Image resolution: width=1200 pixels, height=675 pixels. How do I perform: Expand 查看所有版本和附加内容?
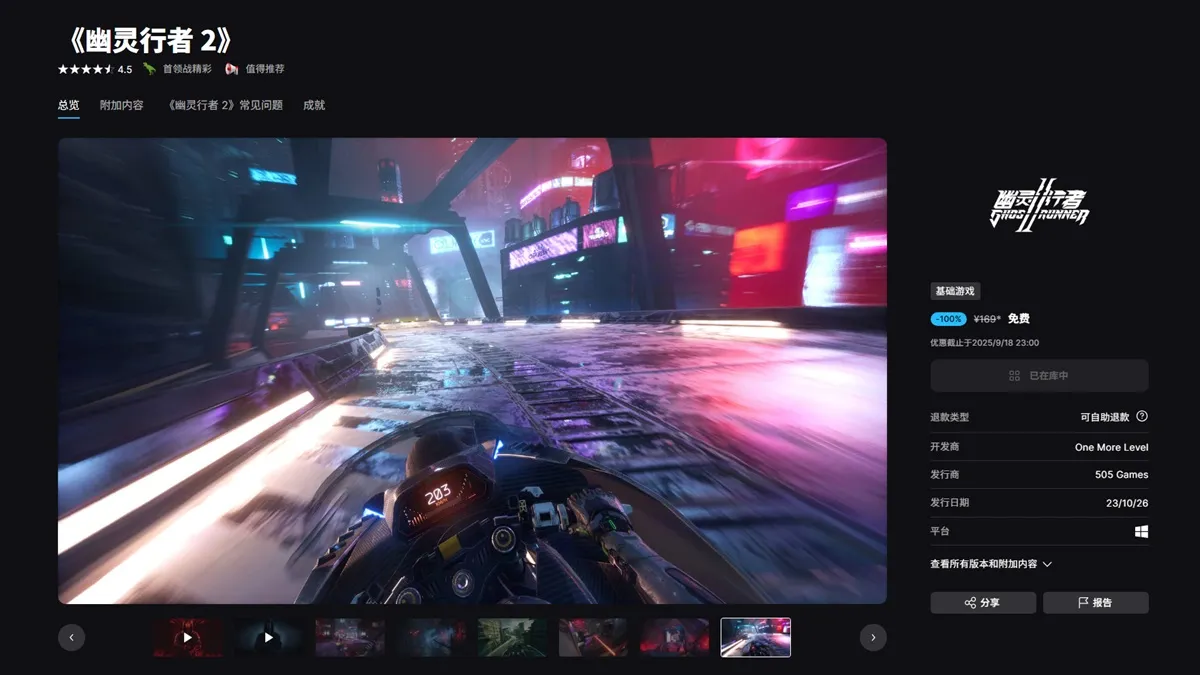[x=991, y=564]
